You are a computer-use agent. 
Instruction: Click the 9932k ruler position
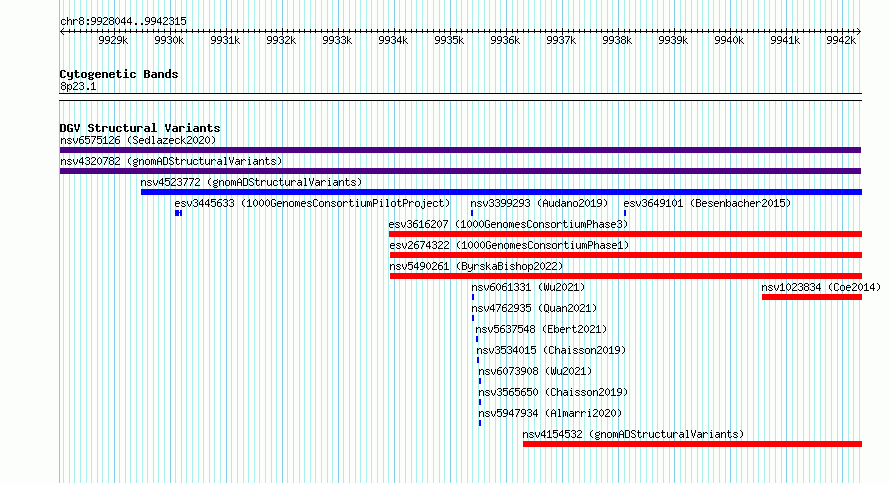pos(281,40)
